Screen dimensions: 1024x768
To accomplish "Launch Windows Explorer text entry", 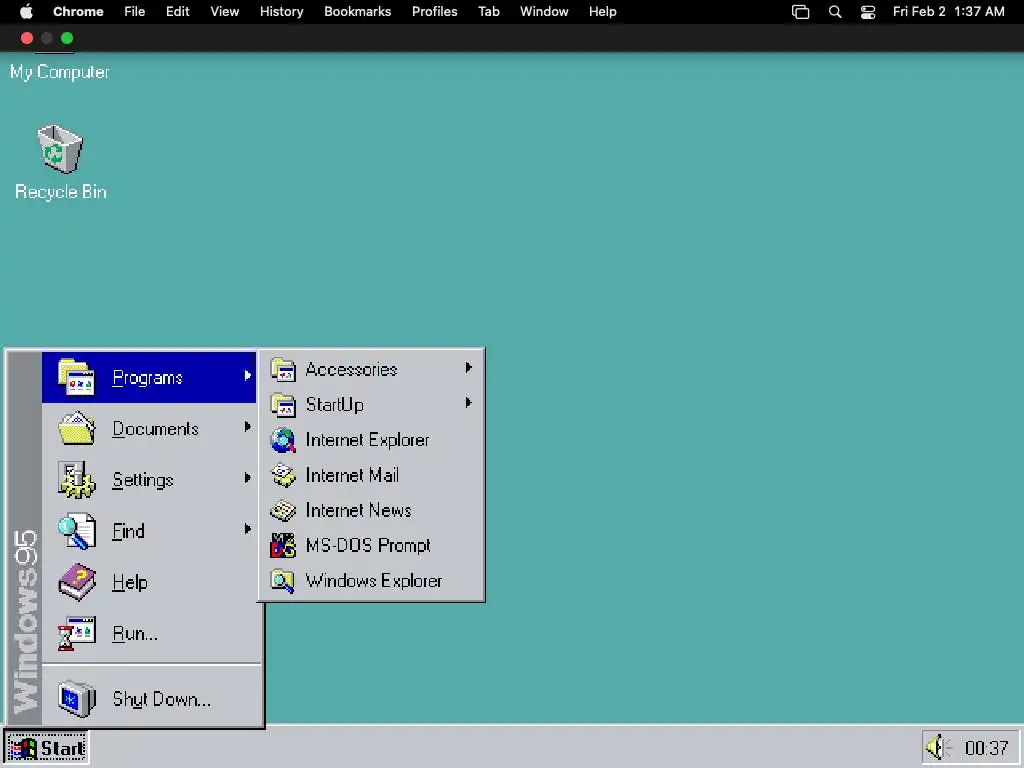I will (x=374, y=581).
